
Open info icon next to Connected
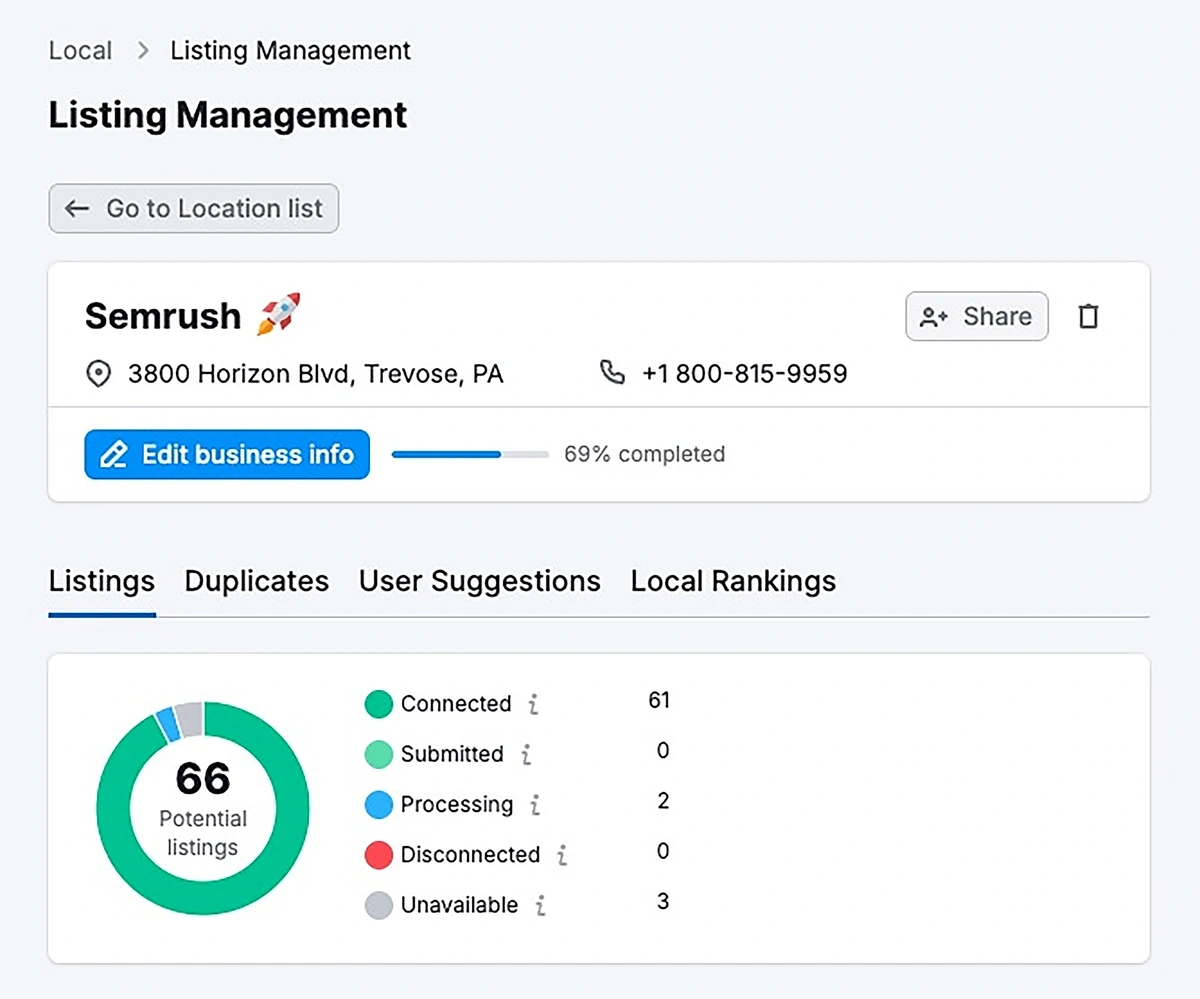(x=533, y=705)
